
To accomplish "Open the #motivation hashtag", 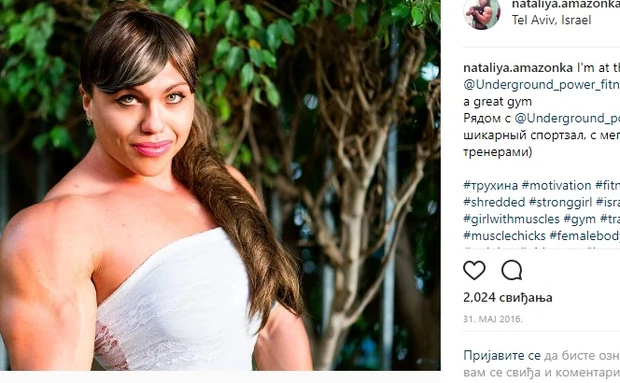I will 556,185.
